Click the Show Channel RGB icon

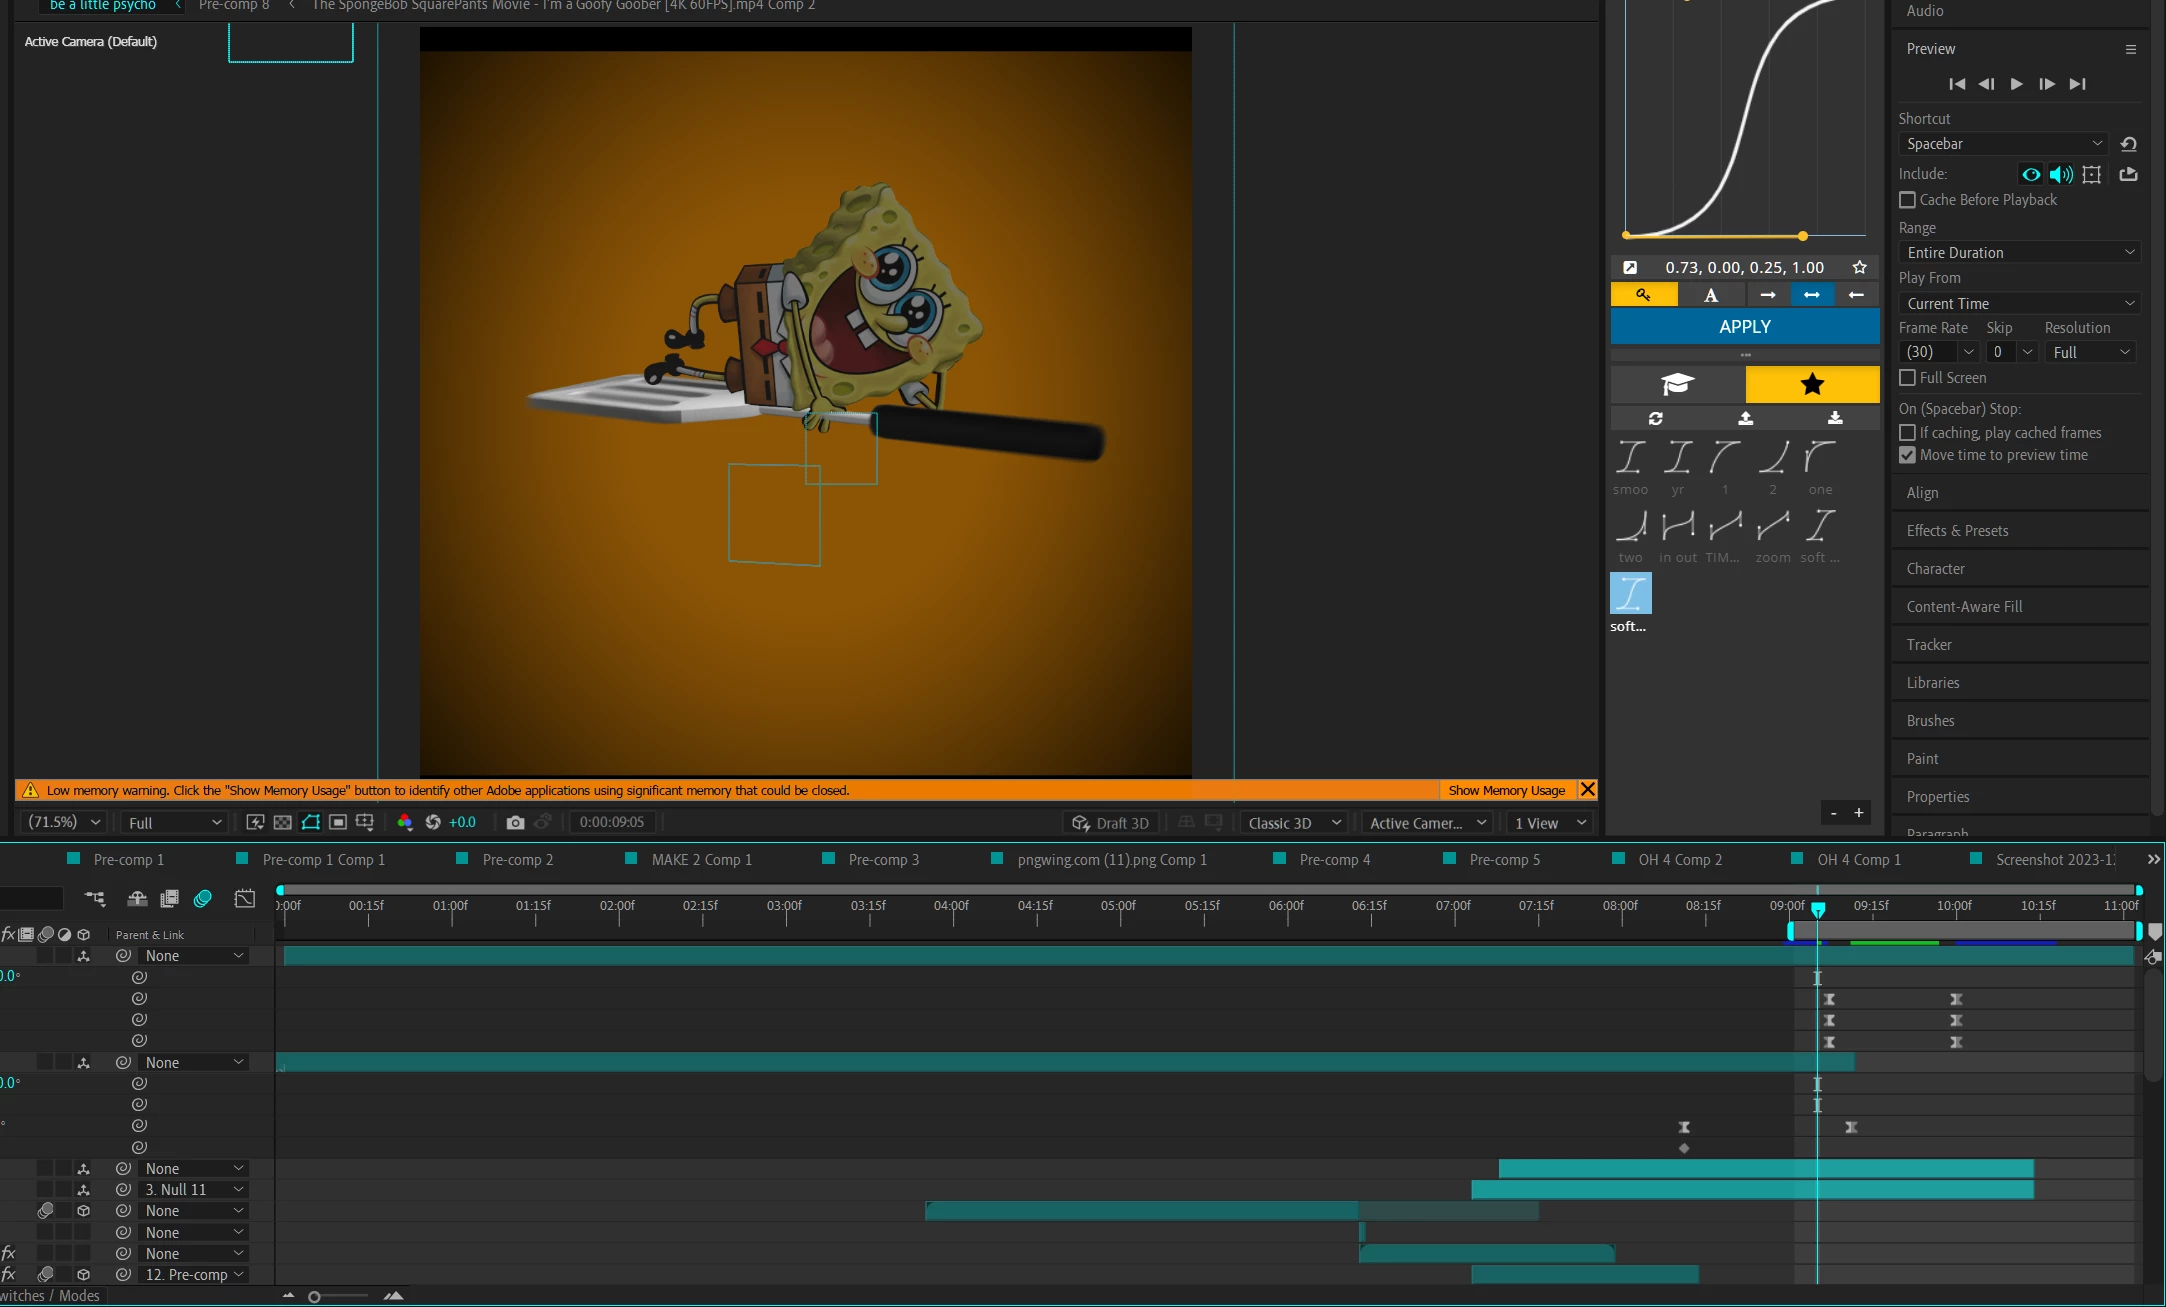pyautogui.click(x=405, y=822)
